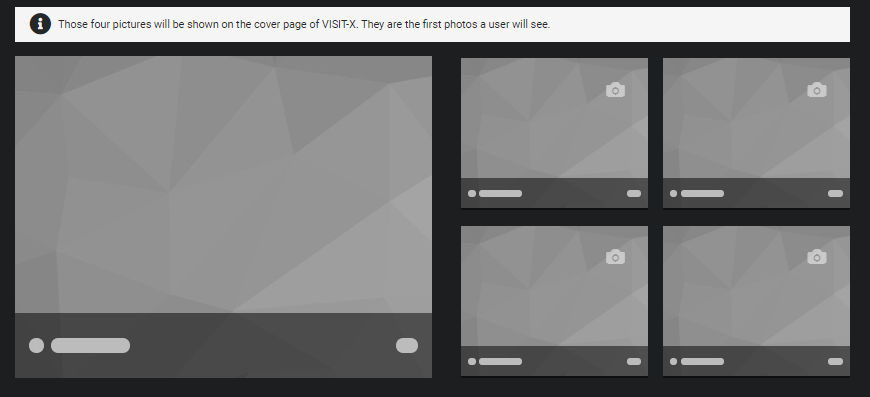Click camera icon on top-left small placeholder
Image resolution: width=870 pixels, height=397 pixels.
(615, 90)
